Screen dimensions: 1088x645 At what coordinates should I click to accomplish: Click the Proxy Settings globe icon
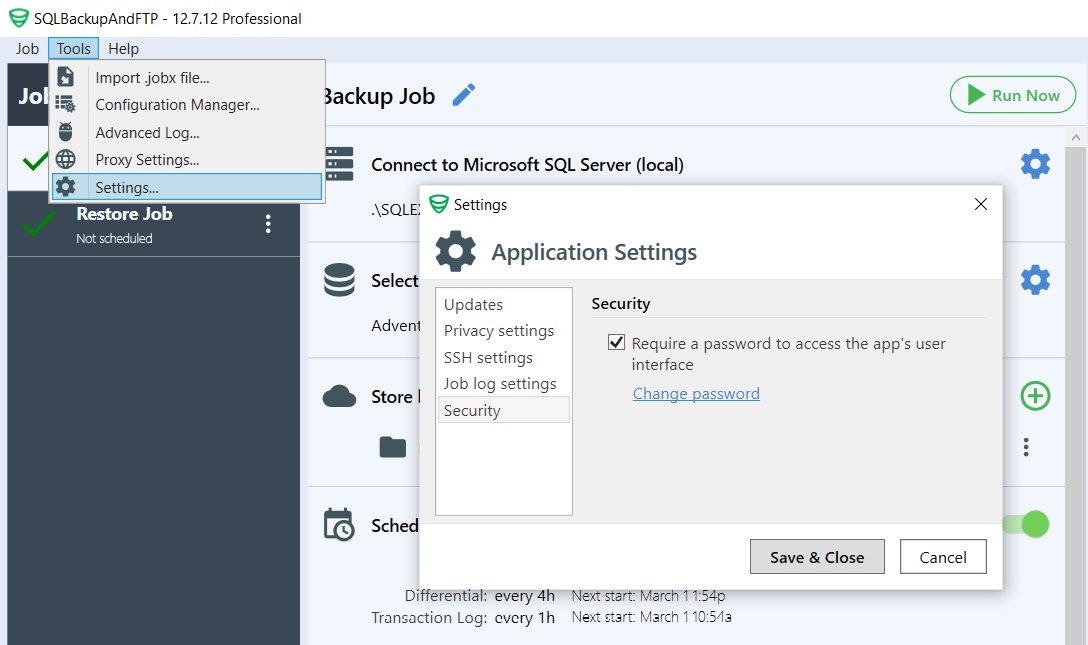[65, 160]
